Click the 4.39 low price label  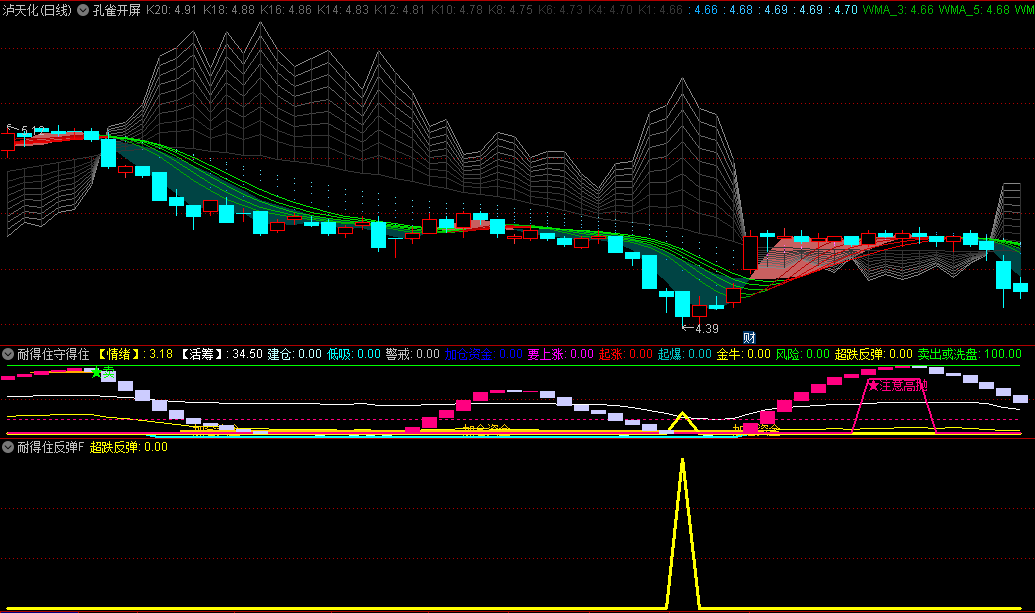pos(706,329)
